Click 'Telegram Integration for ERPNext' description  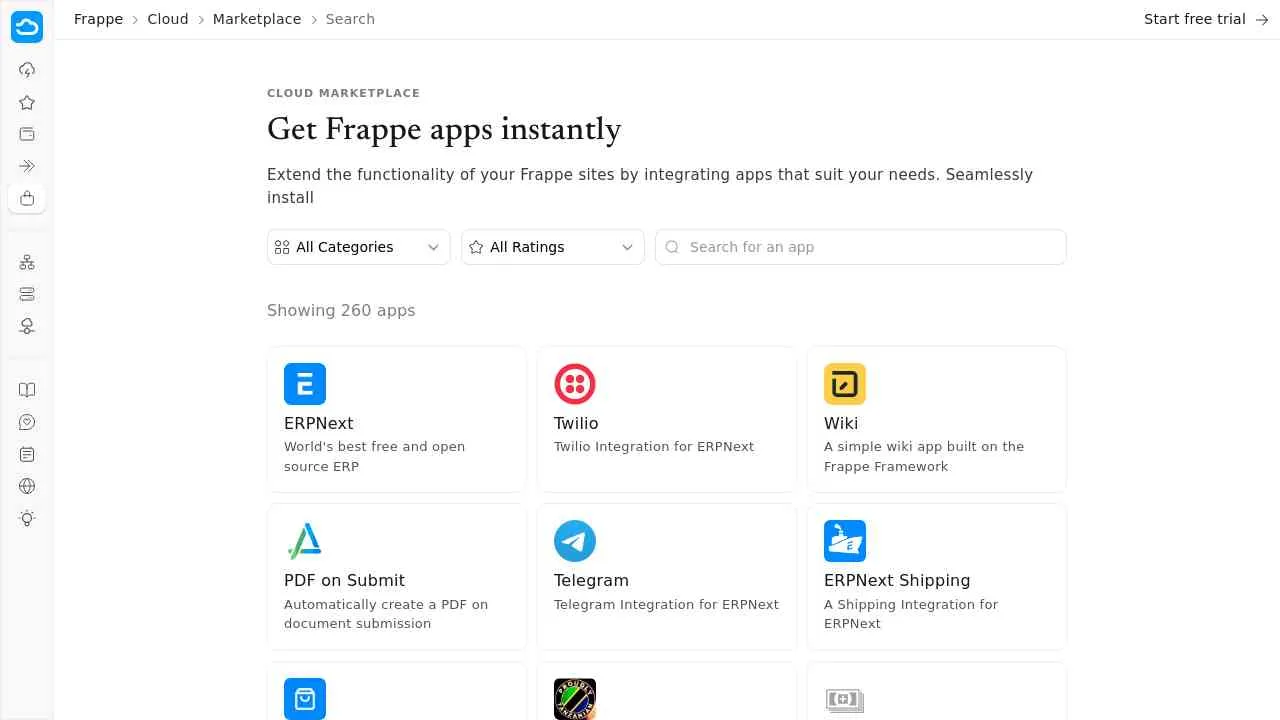(666, 604)
